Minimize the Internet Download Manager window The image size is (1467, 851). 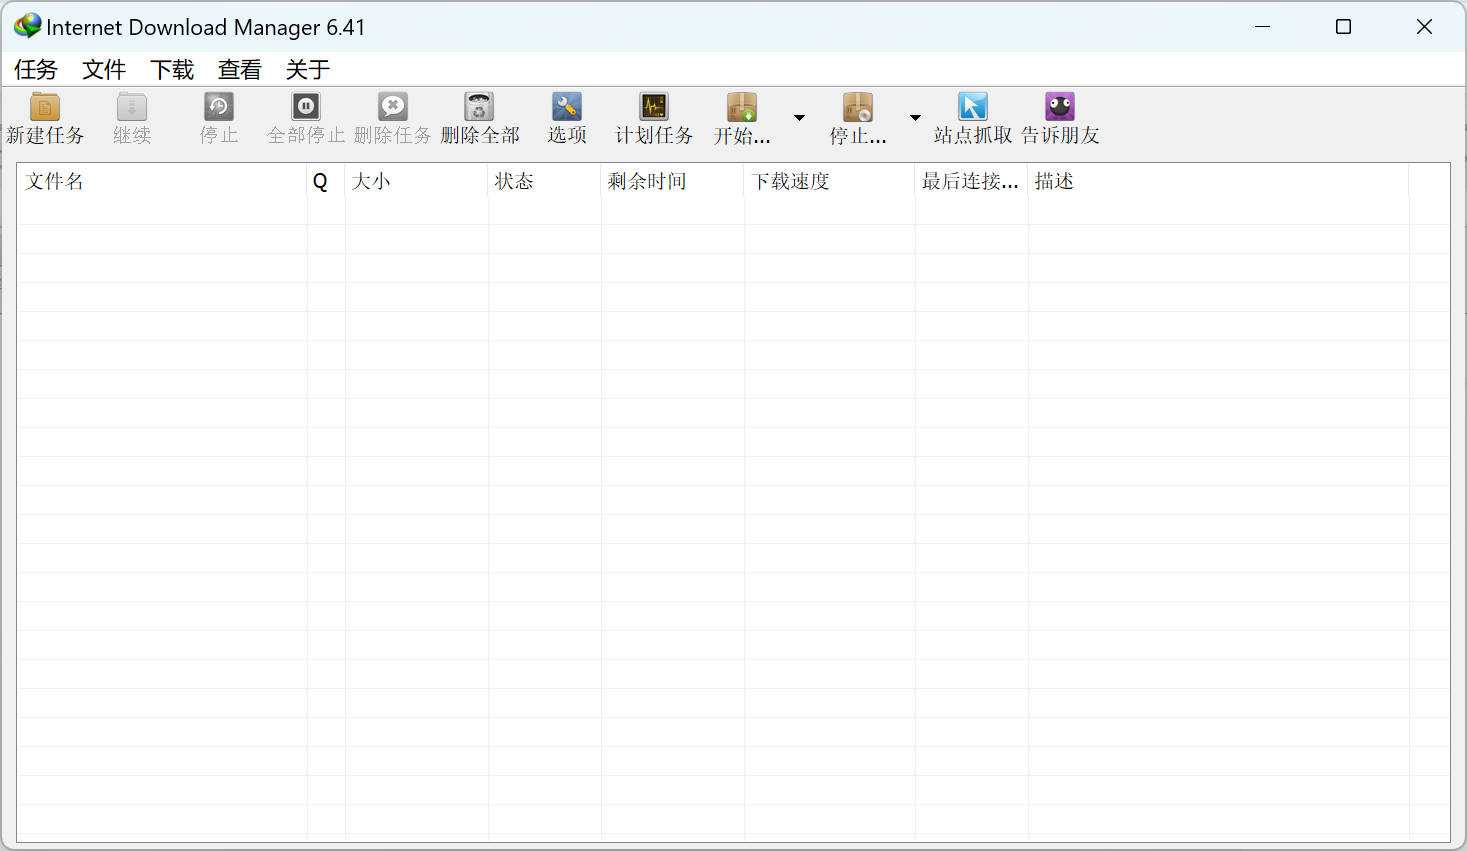tap(1263, 27)
